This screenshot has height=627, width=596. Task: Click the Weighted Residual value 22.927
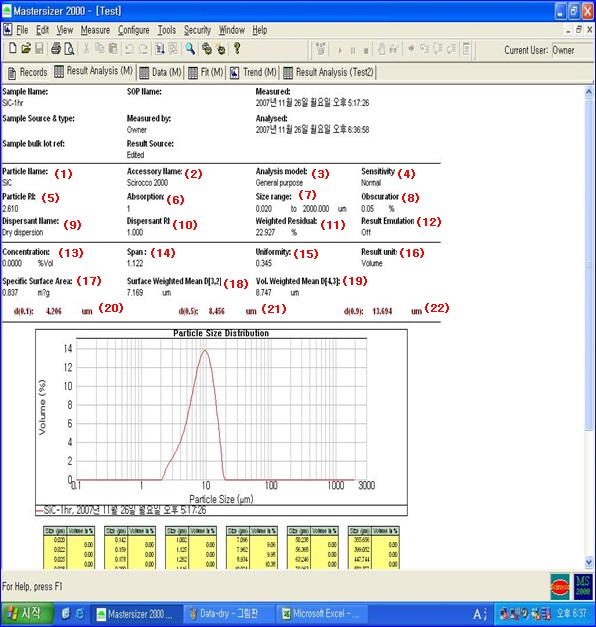(x=265, y=232)
